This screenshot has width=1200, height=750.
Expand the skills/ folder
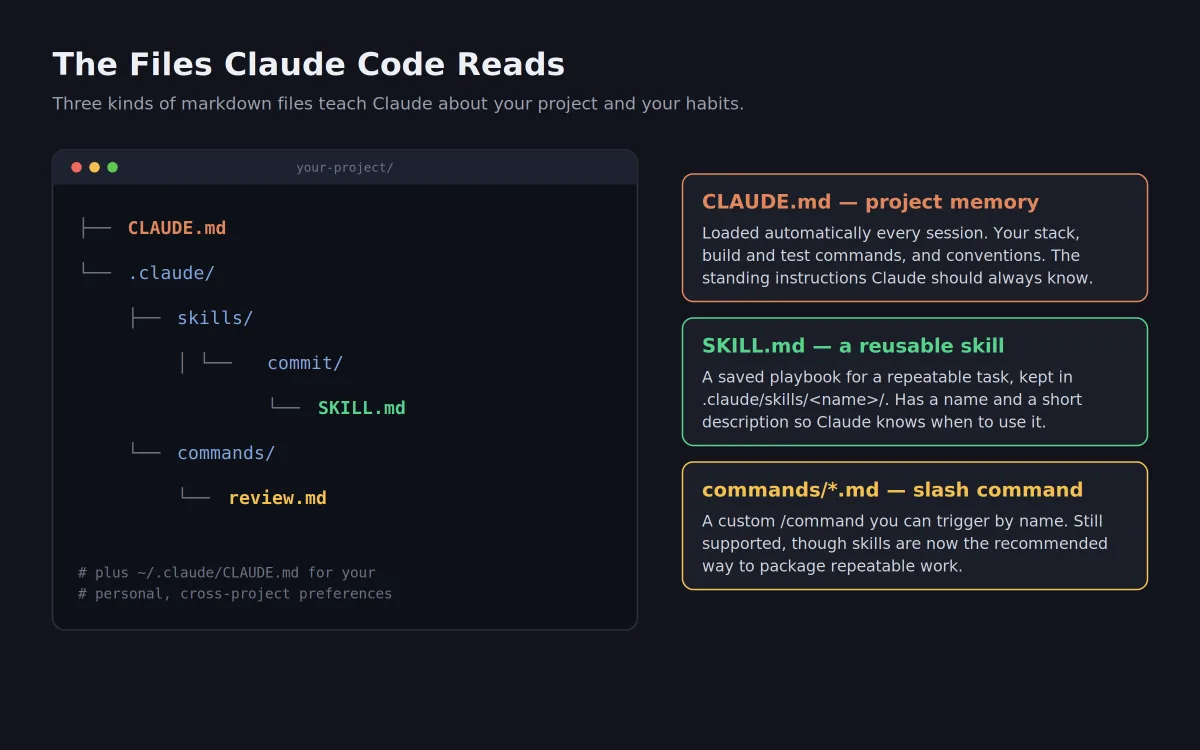pos(215,318)
